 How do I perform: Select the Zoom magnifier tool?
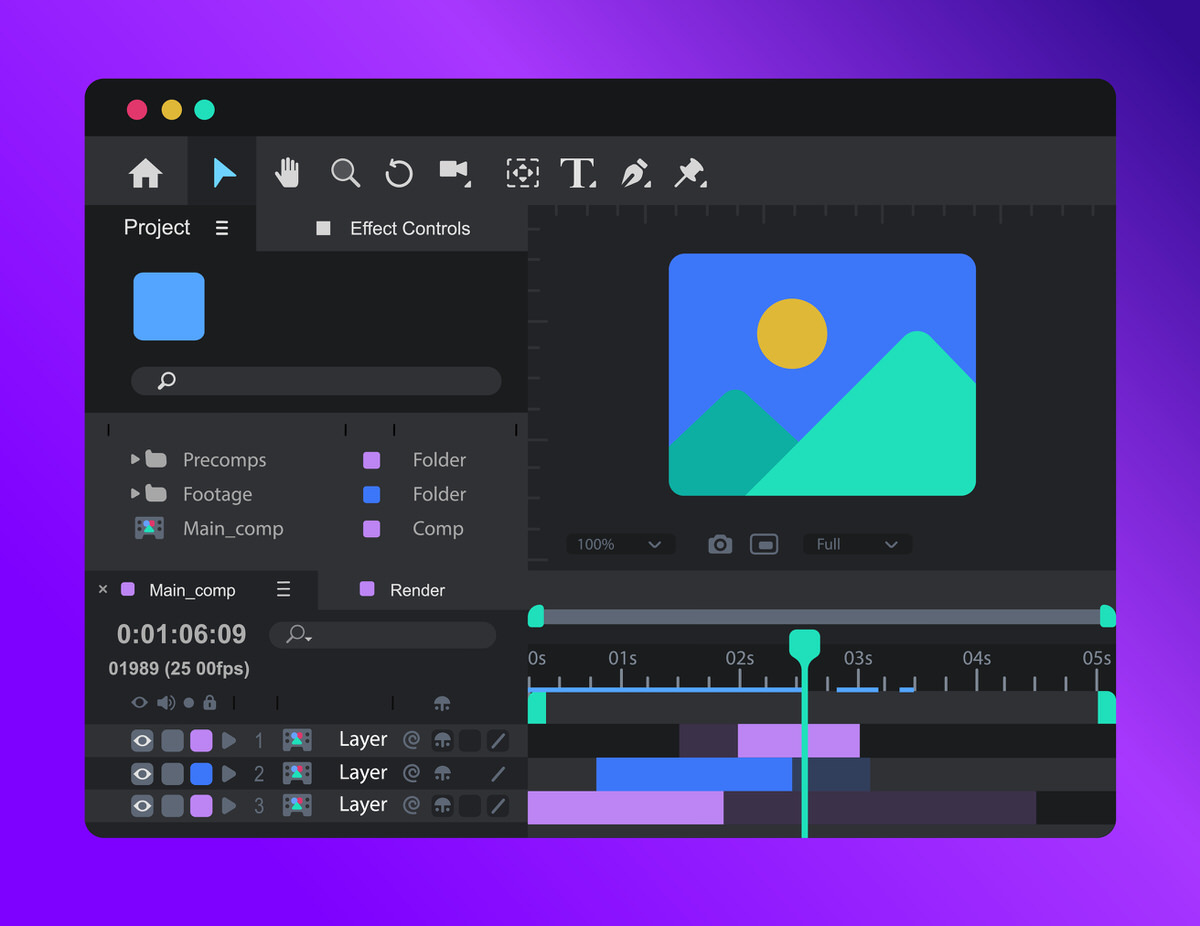click(x=345, y=173)
